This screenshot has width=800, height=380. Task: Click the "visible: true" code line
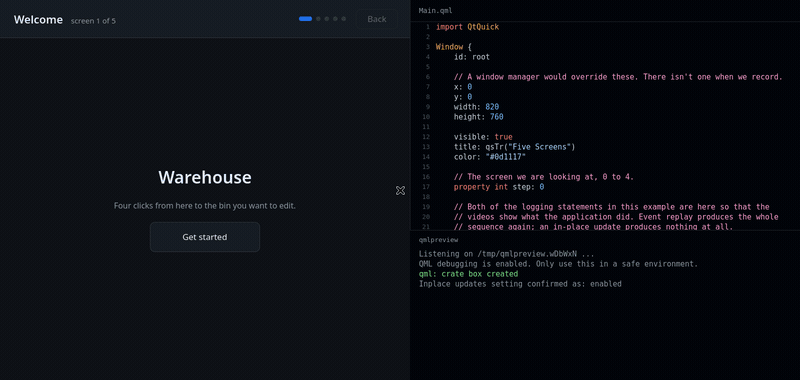[x=483, y=137]
